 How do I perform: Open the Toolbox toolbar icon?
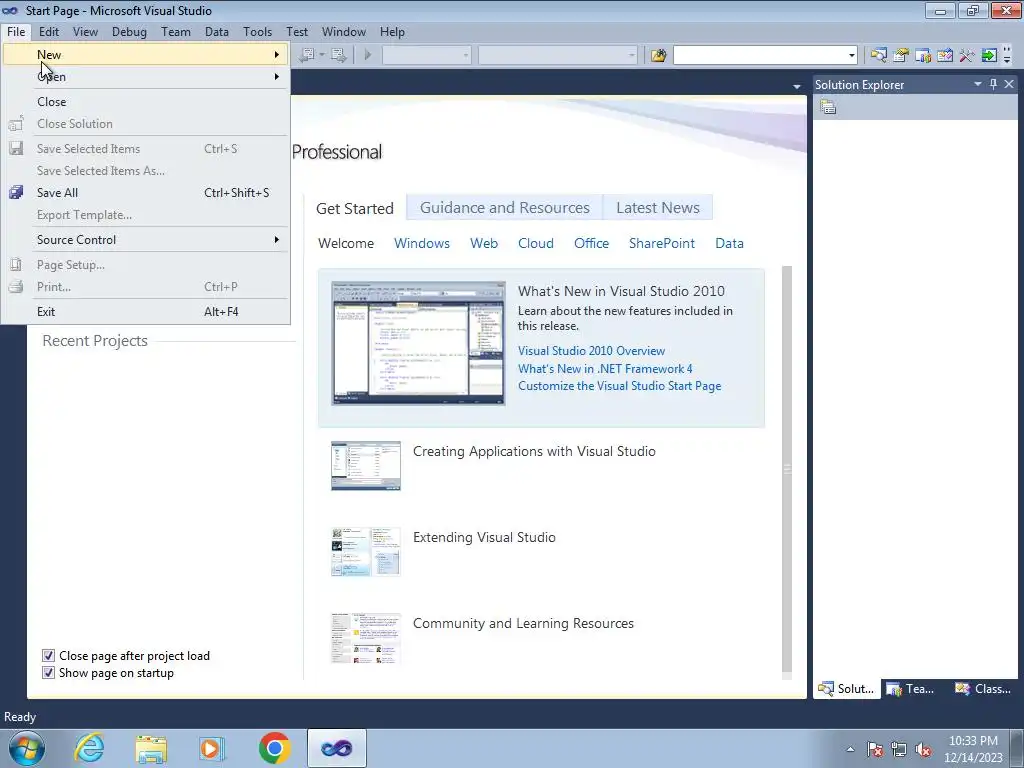tap(967, 56)
